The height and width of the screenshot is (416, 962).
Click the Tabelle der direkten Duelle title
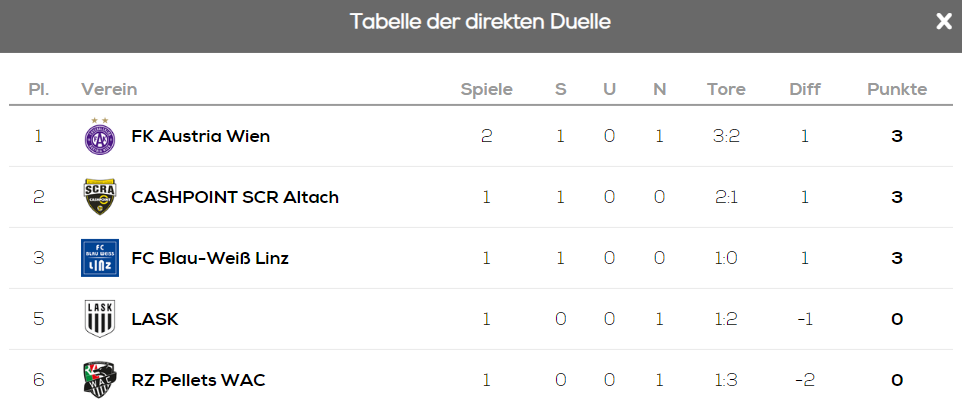pyautogui.click(x=480, y=22)
